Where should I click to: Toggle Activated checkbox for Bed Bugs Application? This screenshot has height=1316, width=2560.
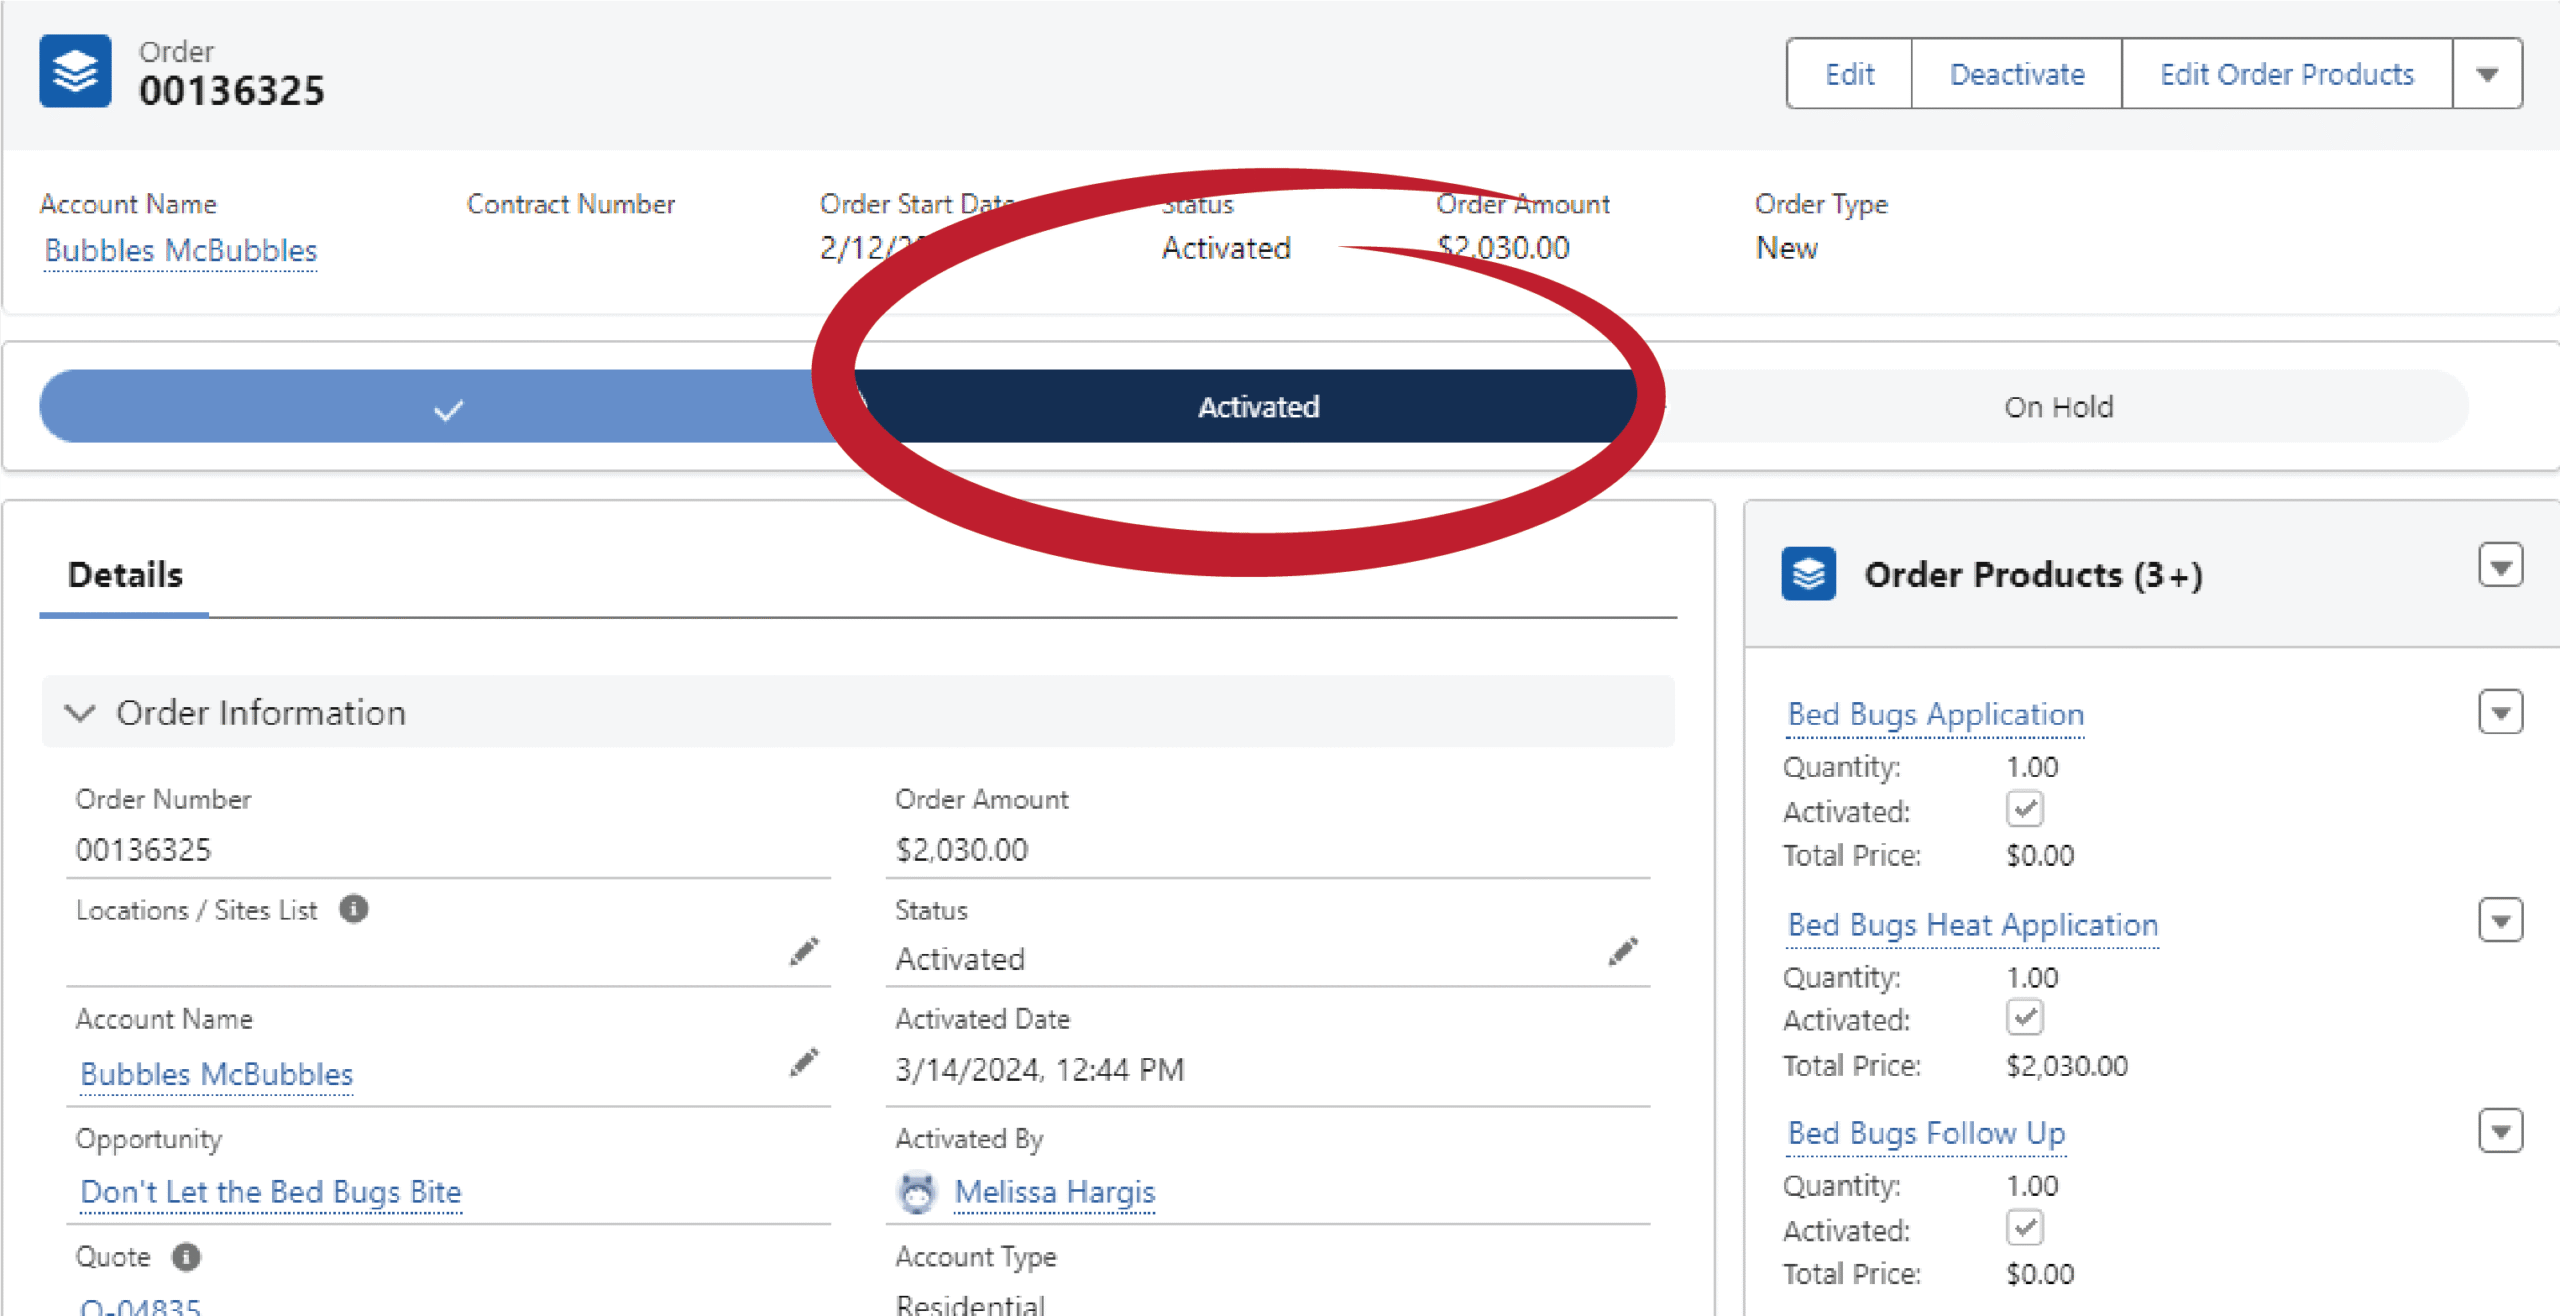[x=2024, y=809]
